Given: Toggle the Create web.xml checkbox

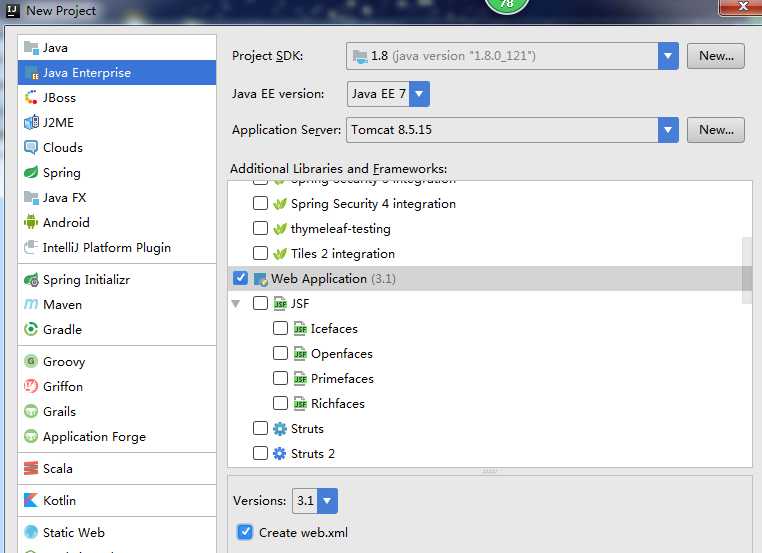Looking at the screenshot, I should 245,532.
